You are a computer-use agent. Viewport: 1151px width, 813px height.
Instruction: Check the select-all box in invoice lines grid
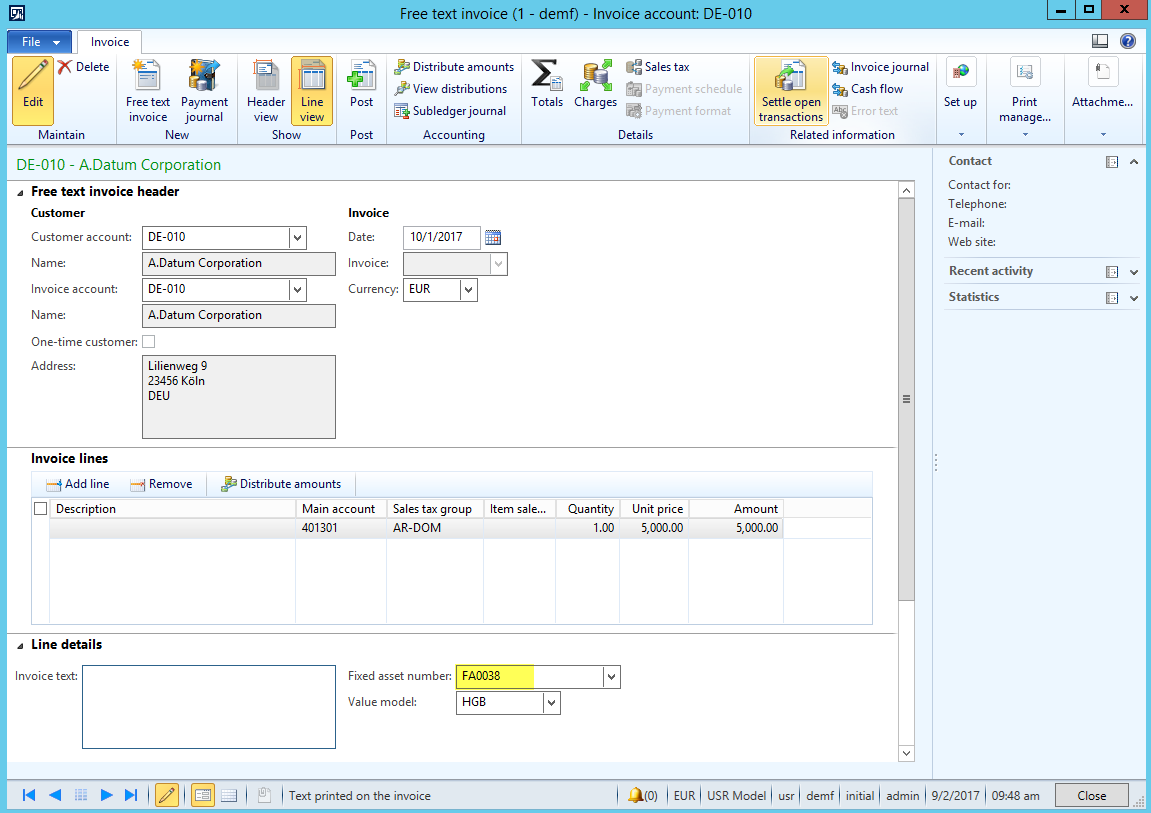41,509
